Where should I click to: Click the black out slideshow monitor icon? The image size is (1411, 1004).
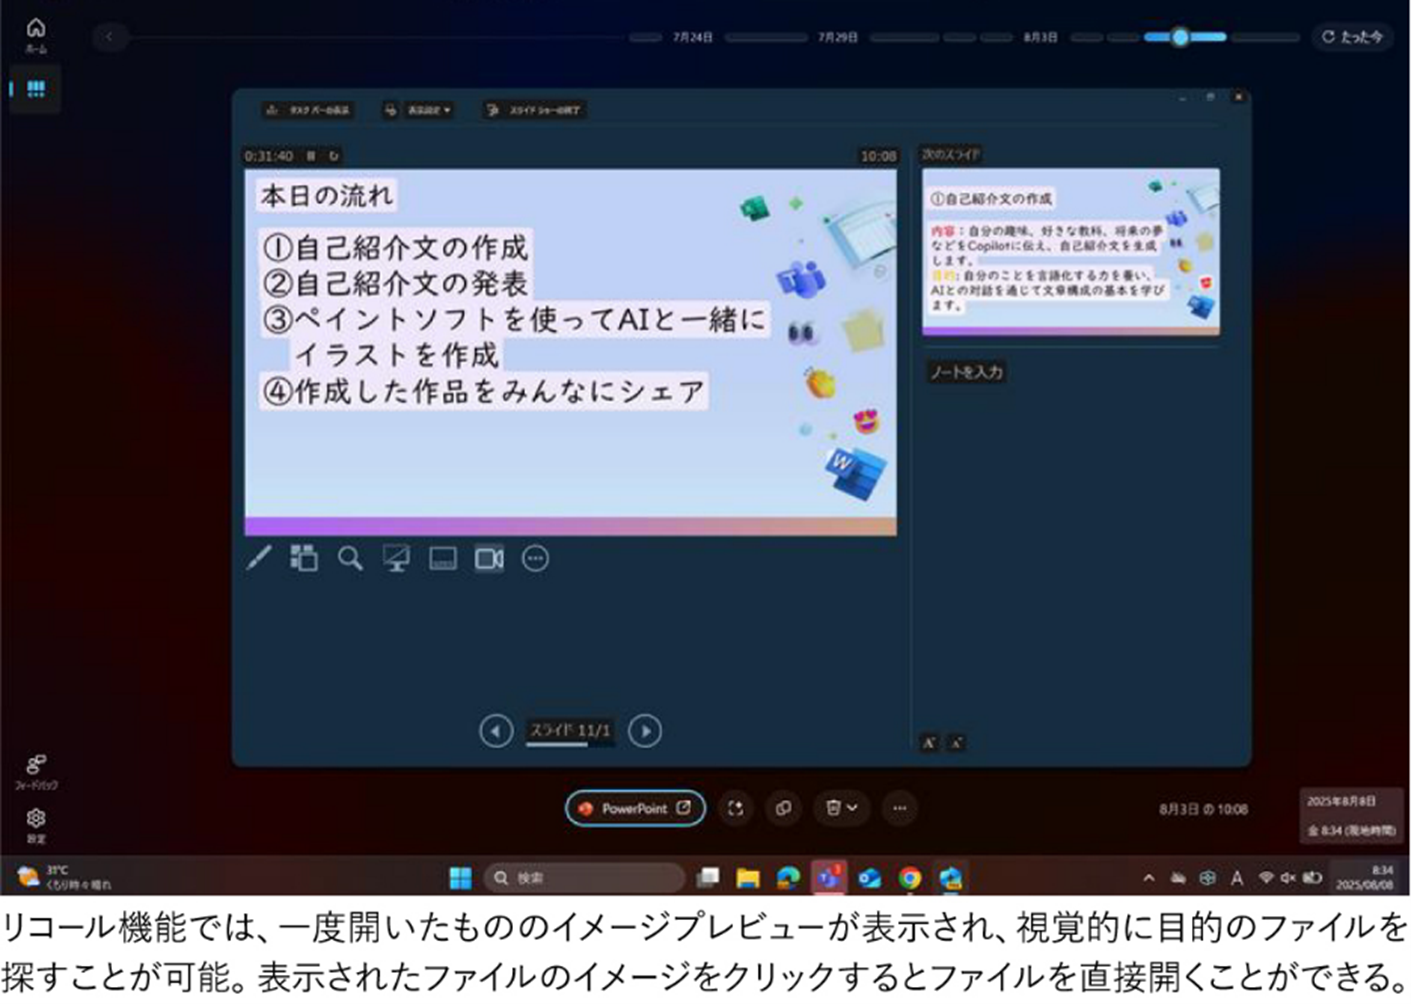(397, 558)
